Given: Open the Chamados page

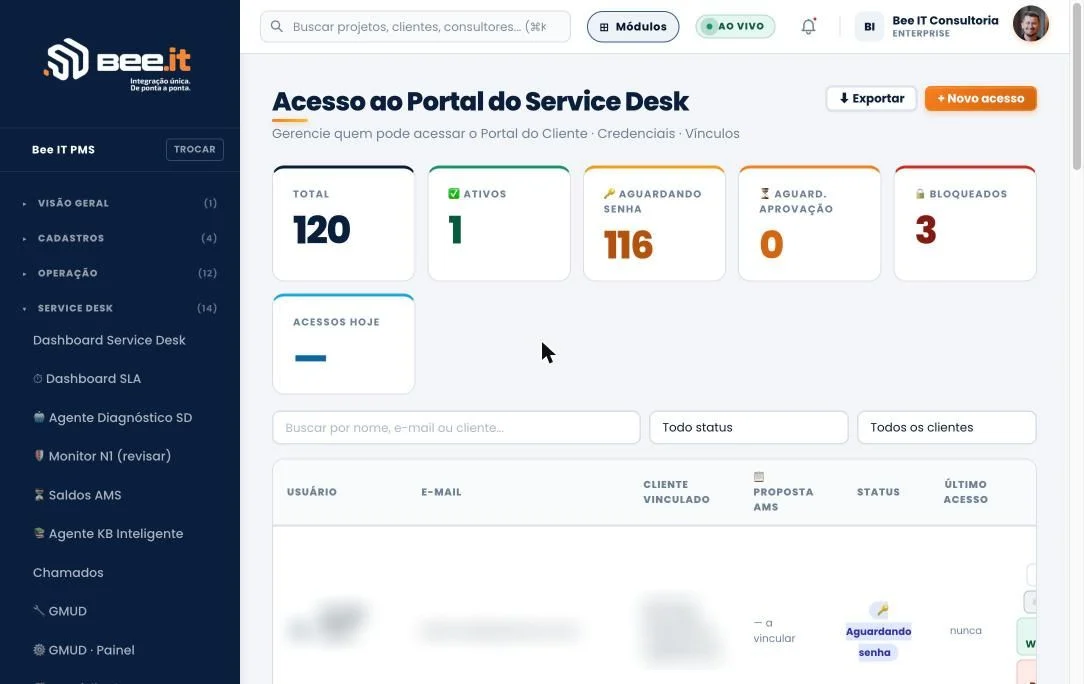Looking at the screenshot, I should point(68,573).
